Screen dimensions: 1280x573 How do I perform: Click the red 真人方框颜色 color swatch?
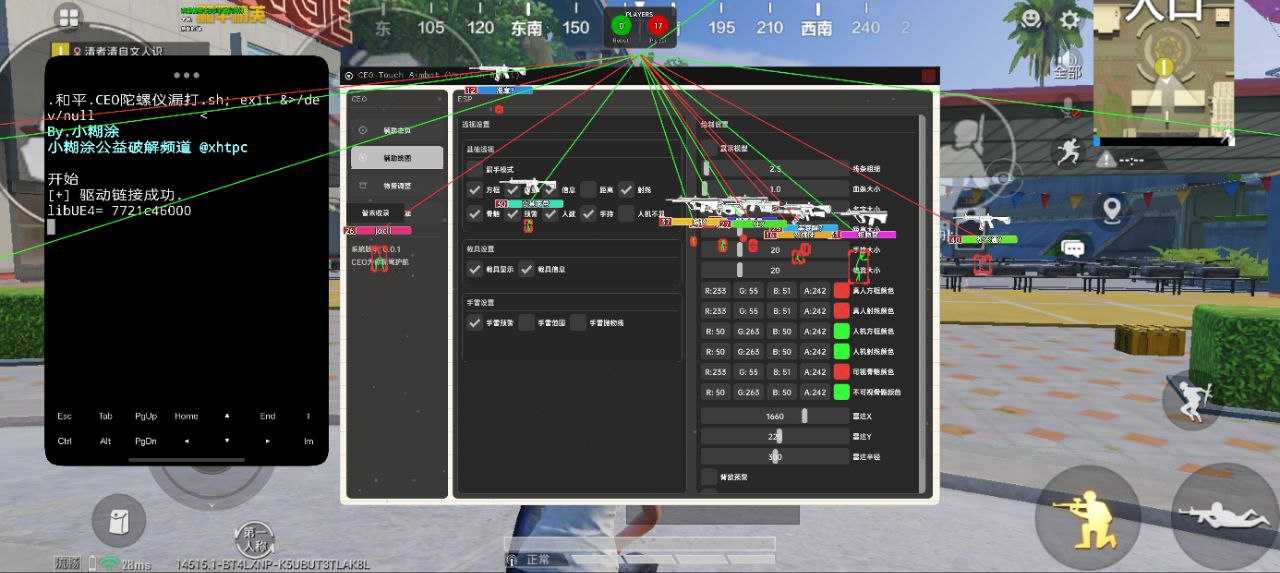(x=842, y=291)
